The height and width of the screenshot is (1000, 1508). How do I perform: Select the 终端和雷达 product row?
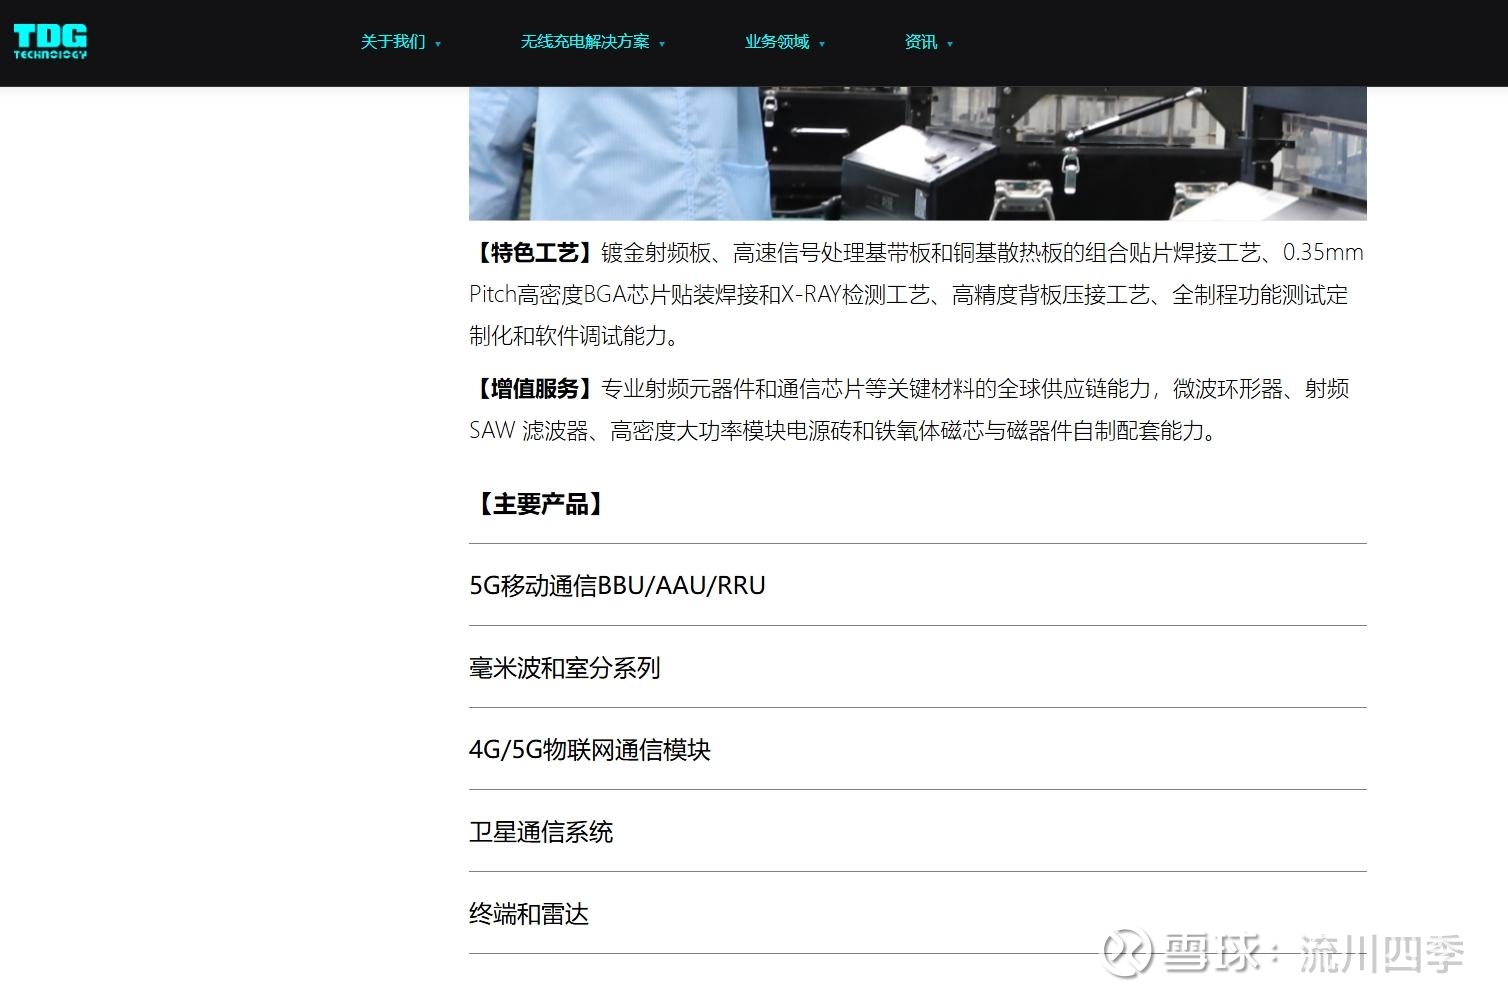[918, 913]
